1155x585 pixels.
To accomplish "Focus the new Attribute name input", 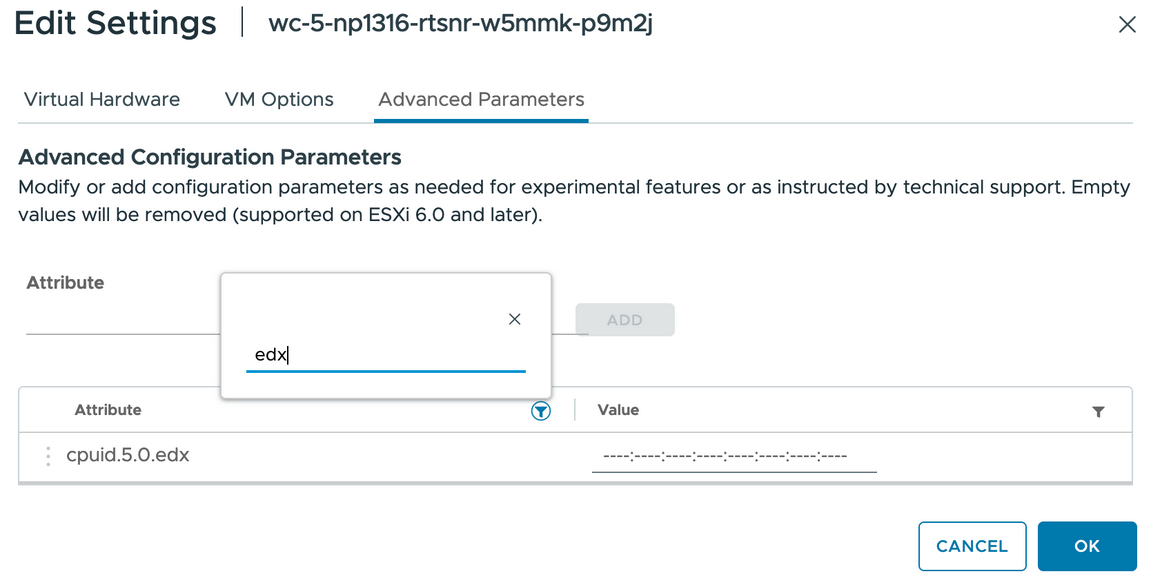I will (120, 320).
